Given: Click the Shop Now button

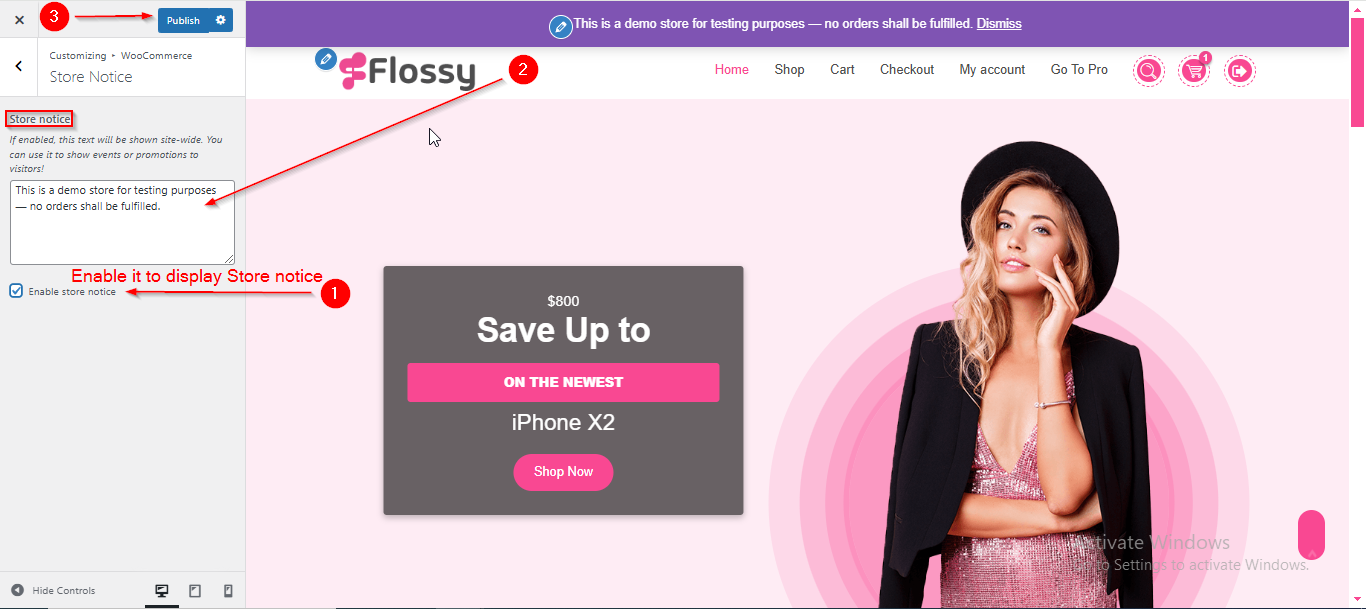Looking at the screenshot, I should [563, 472].
